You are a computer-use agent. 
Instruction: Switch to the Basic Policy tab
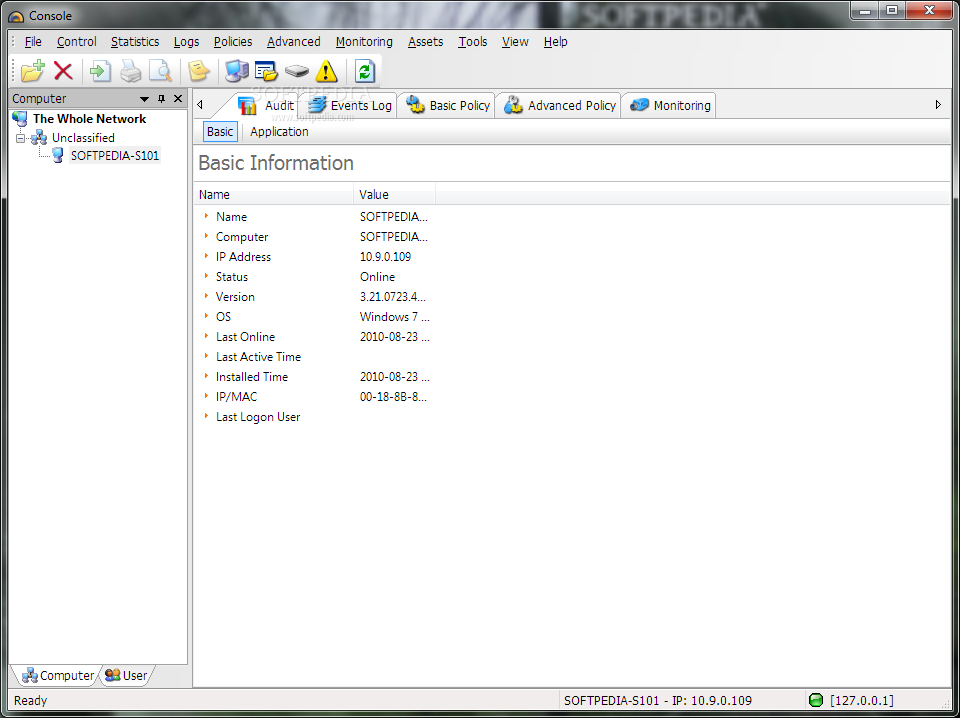pos(449,105)
